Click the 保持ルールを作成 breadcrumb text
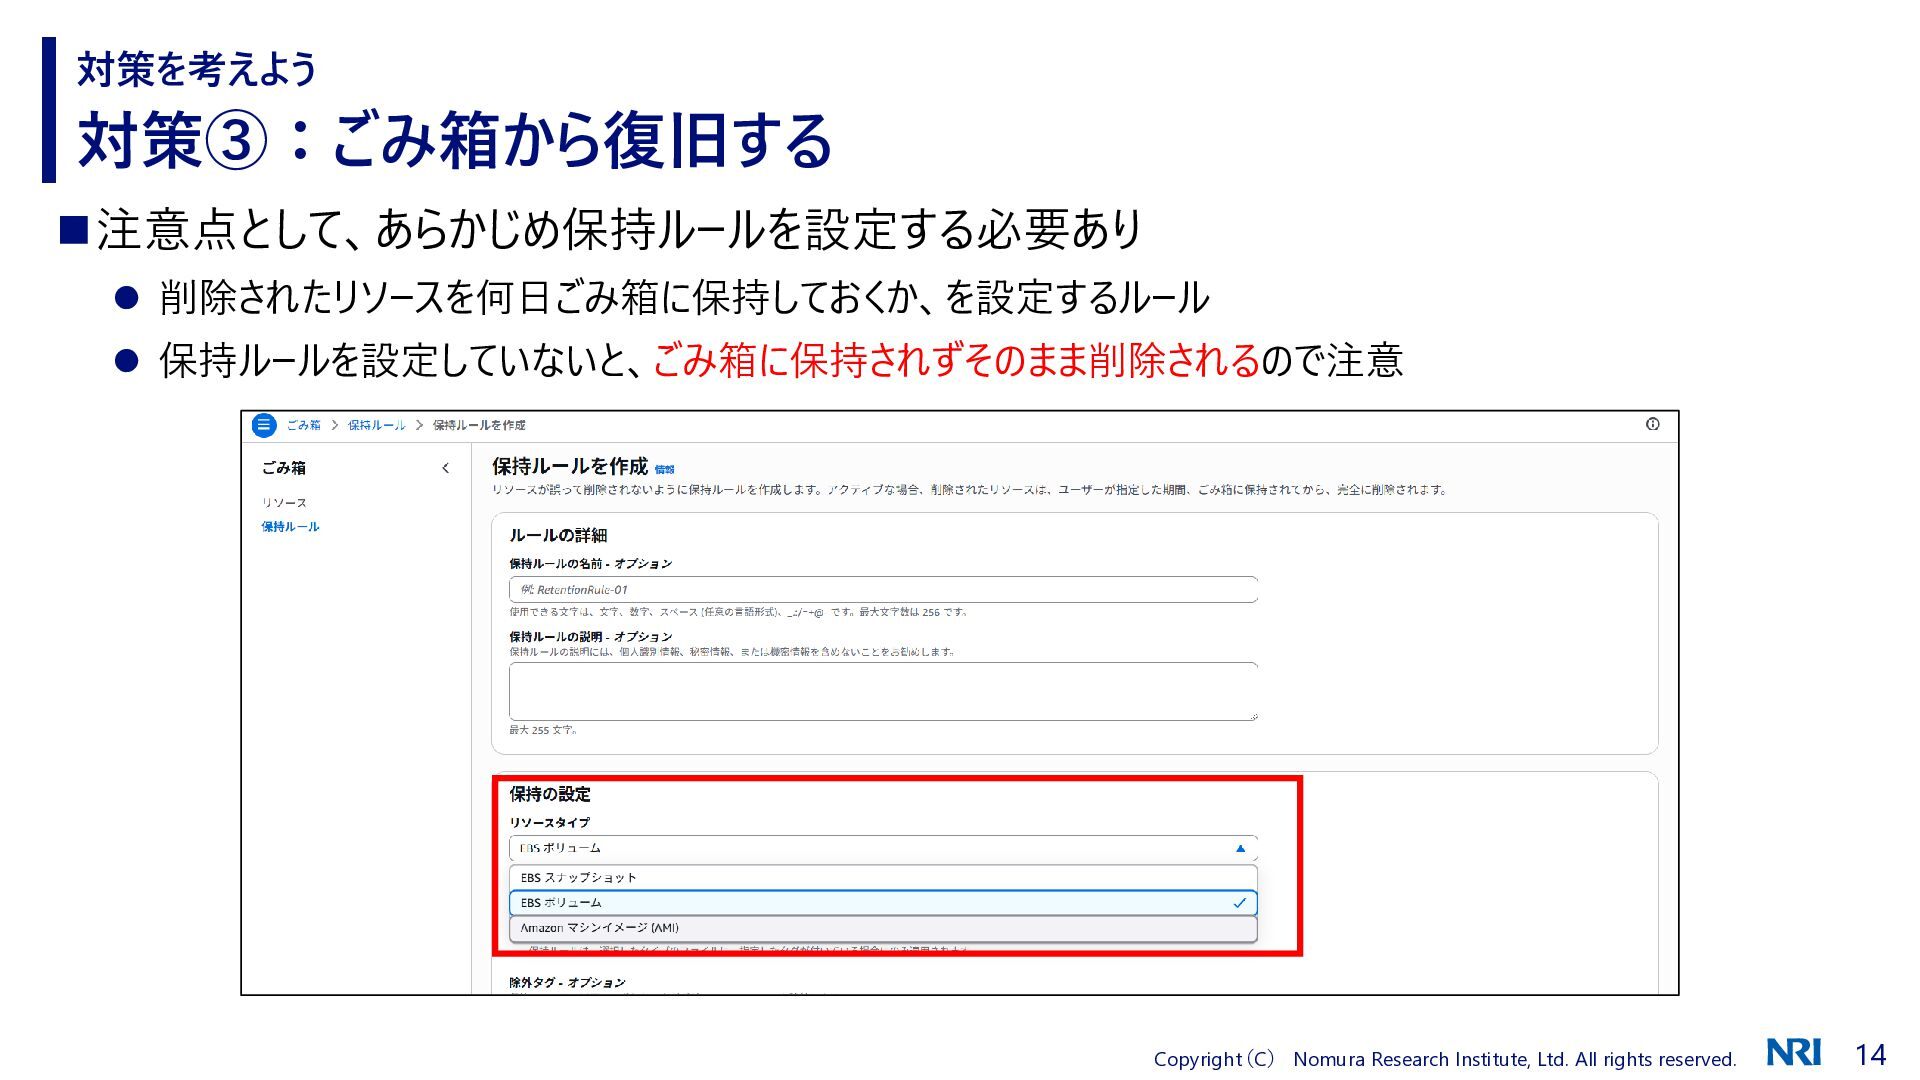The width and height of the screenshot is (1920, 1080). tap(479, 425)
